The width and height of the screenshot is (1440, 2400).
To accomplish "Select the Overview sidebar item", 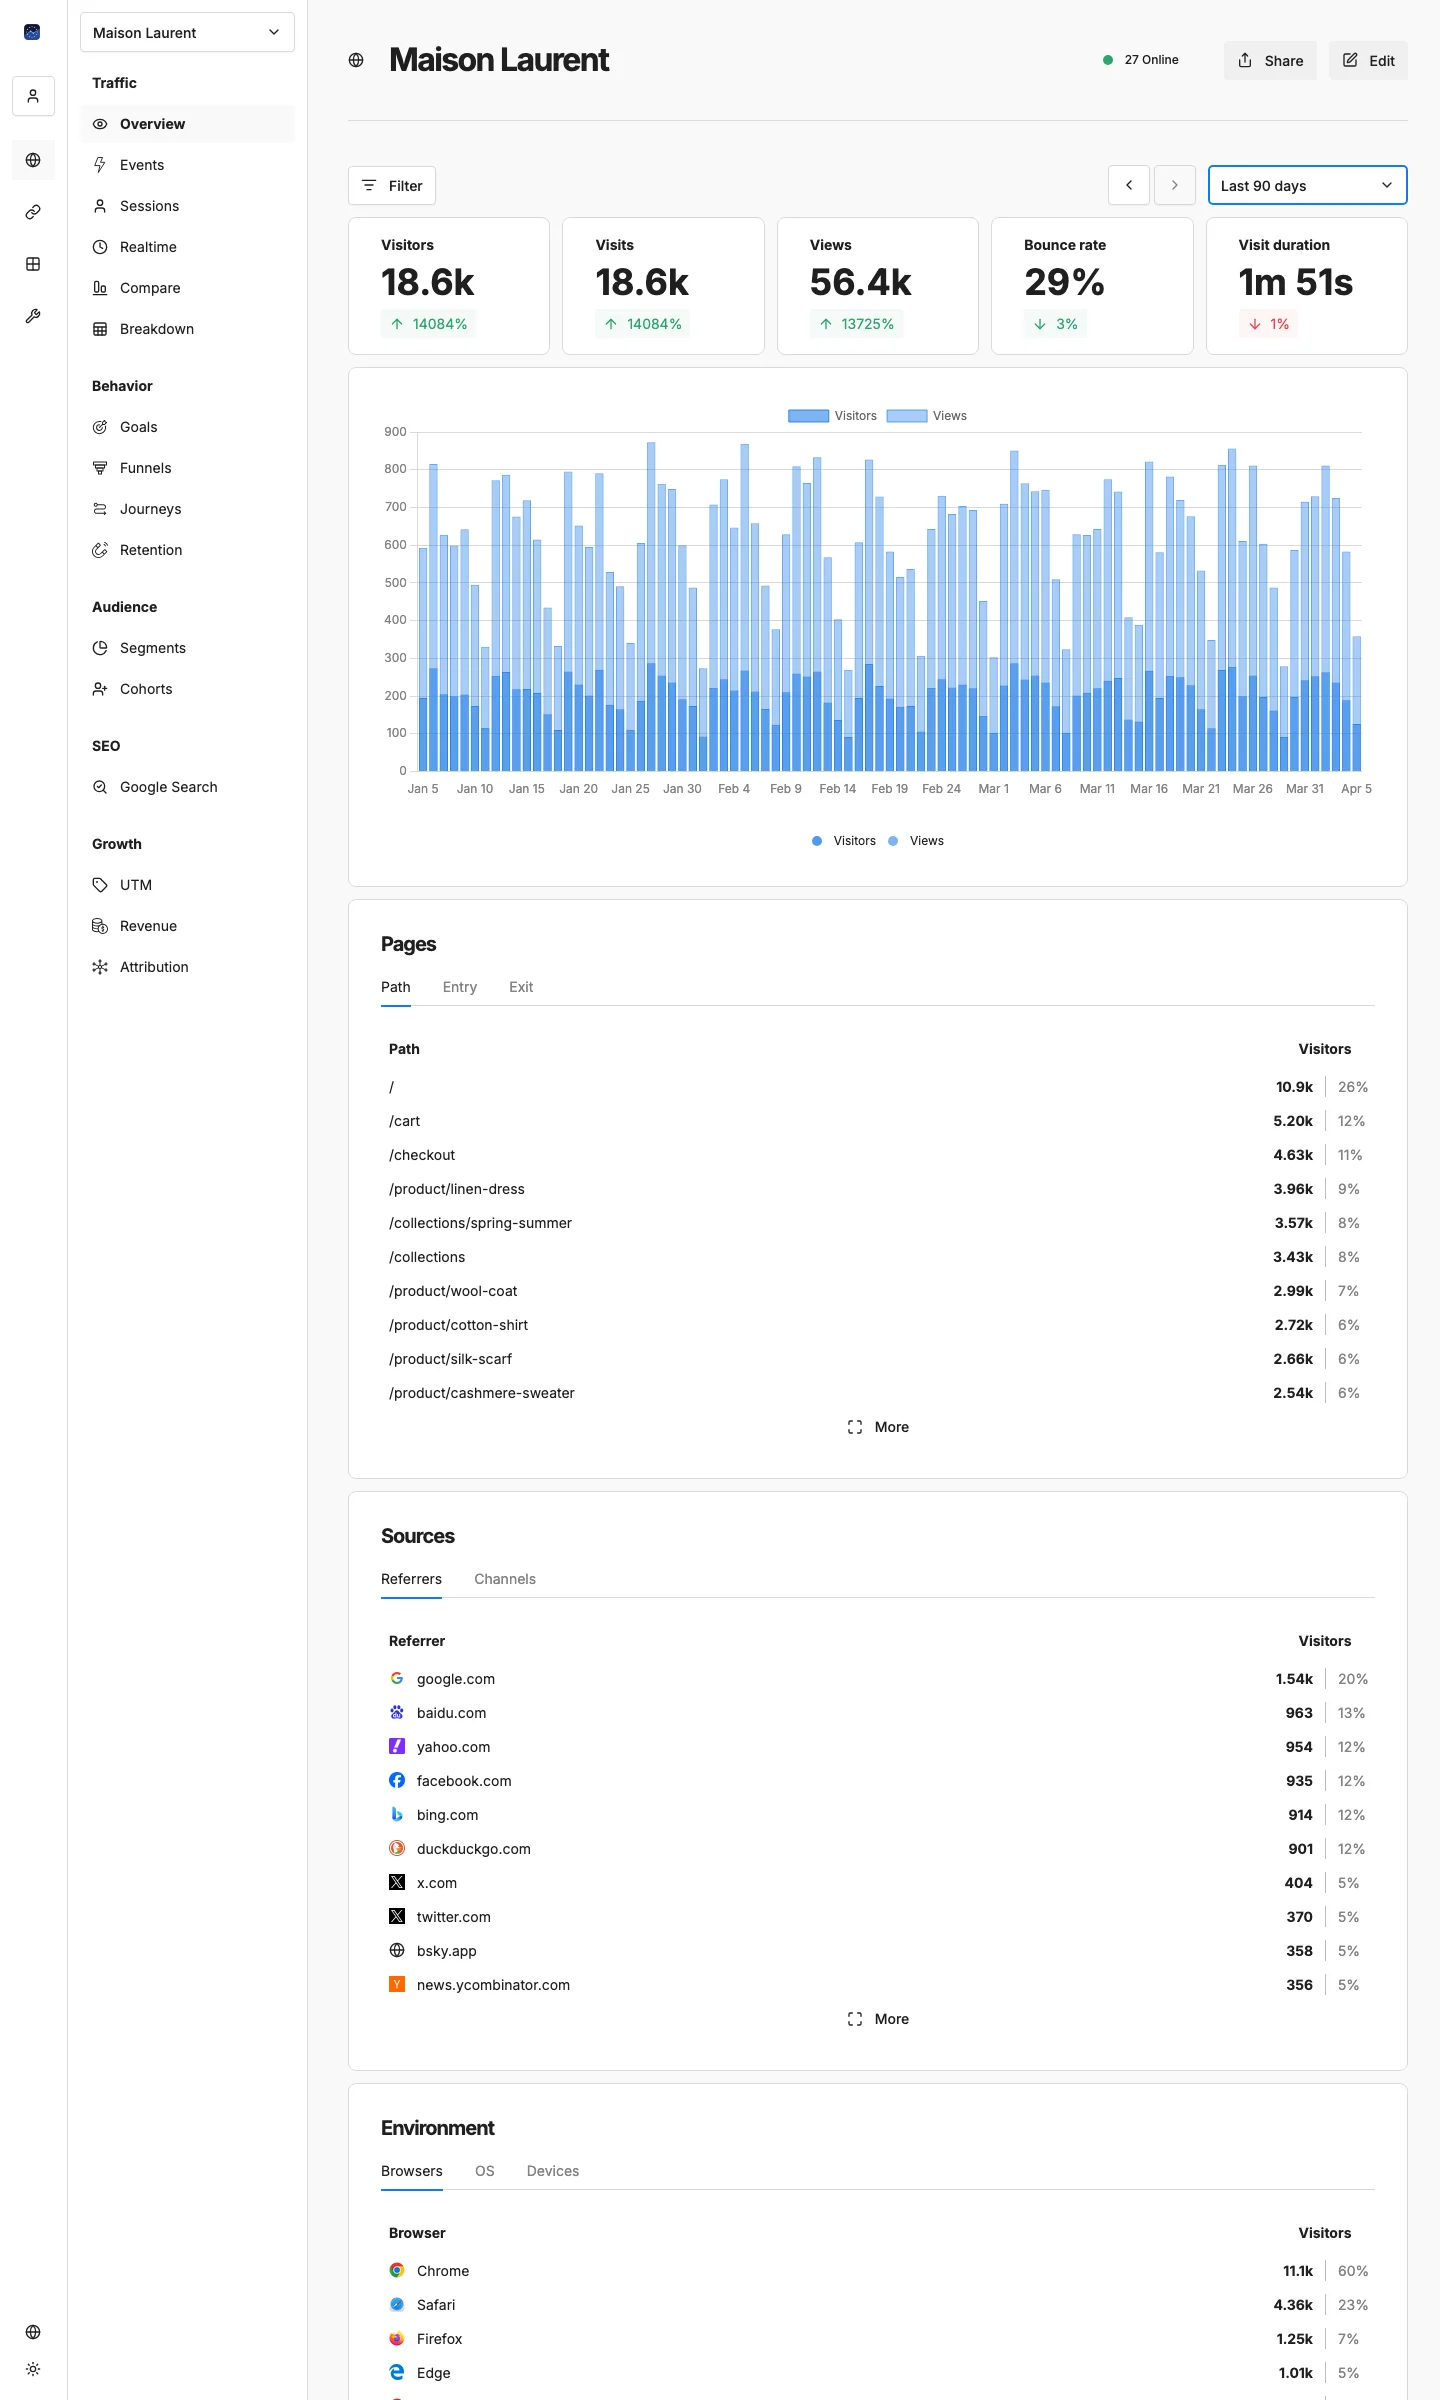I will 187,124.
